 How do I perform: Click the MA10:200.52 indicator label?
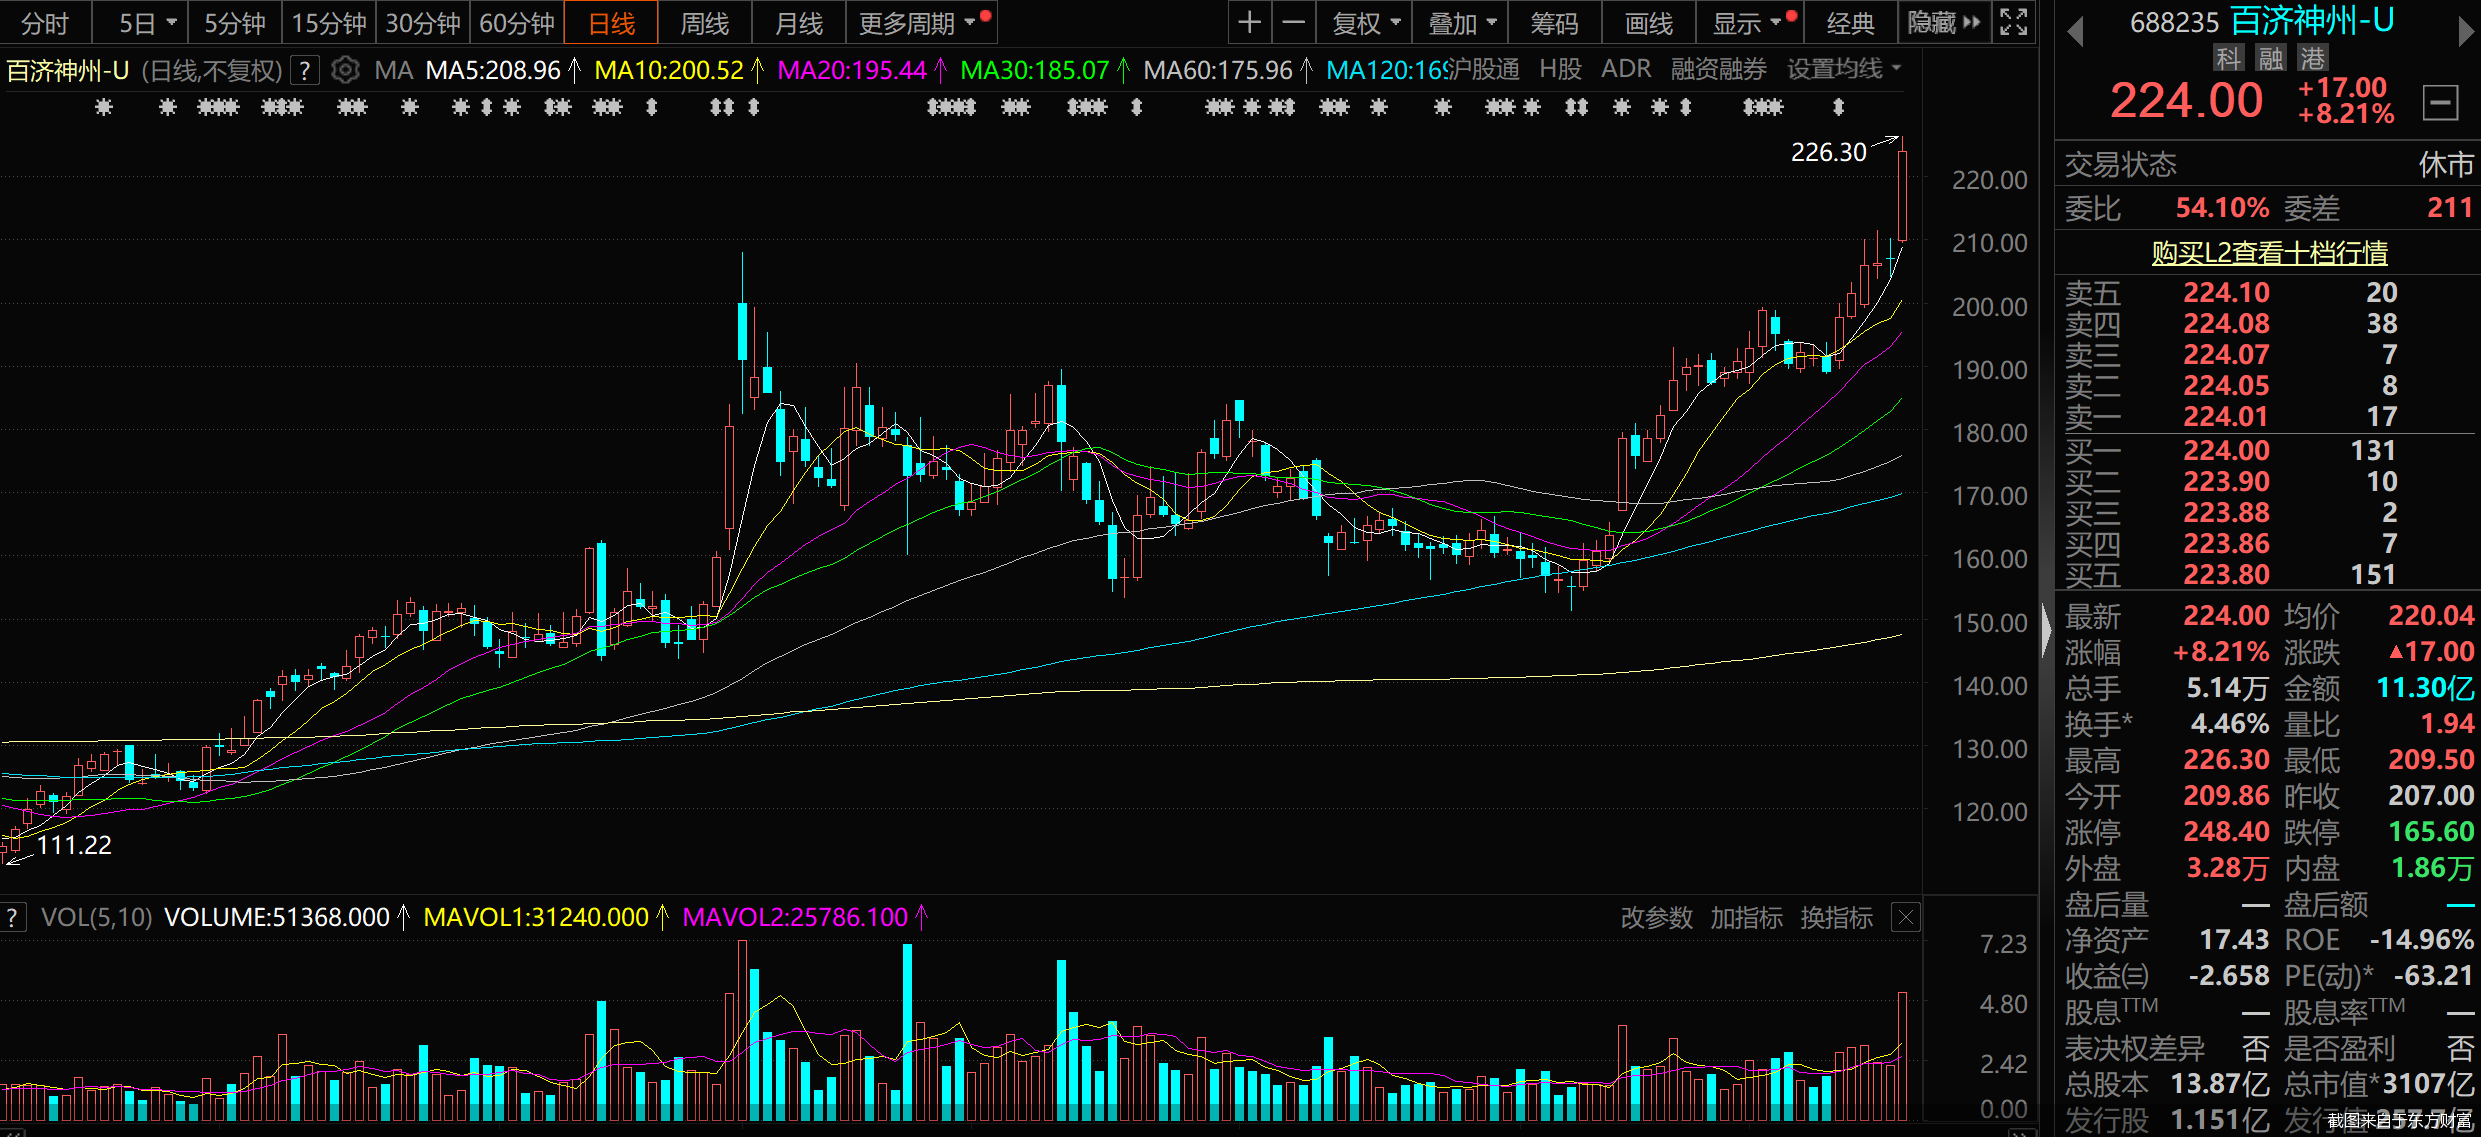tap(669, 70)
